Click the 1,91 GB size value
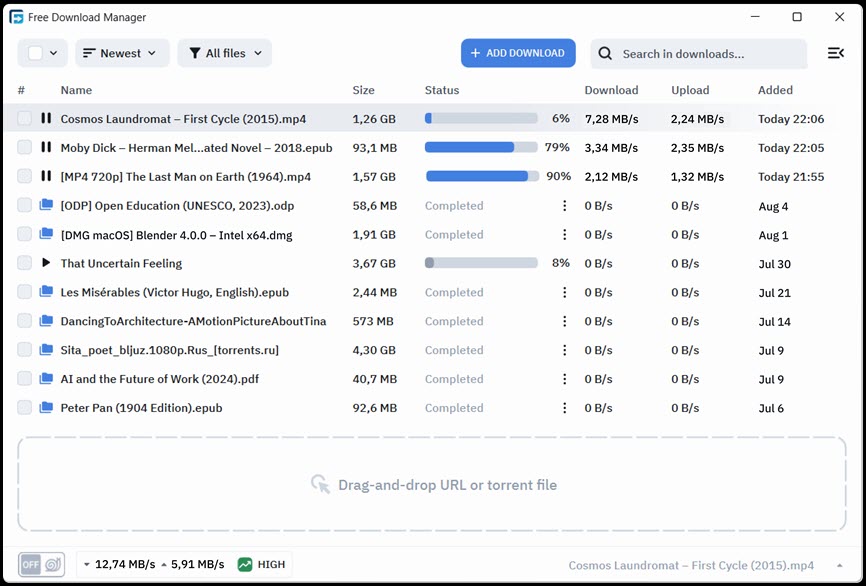Screen dimensions: 866x586 click(x=374, y=235)
